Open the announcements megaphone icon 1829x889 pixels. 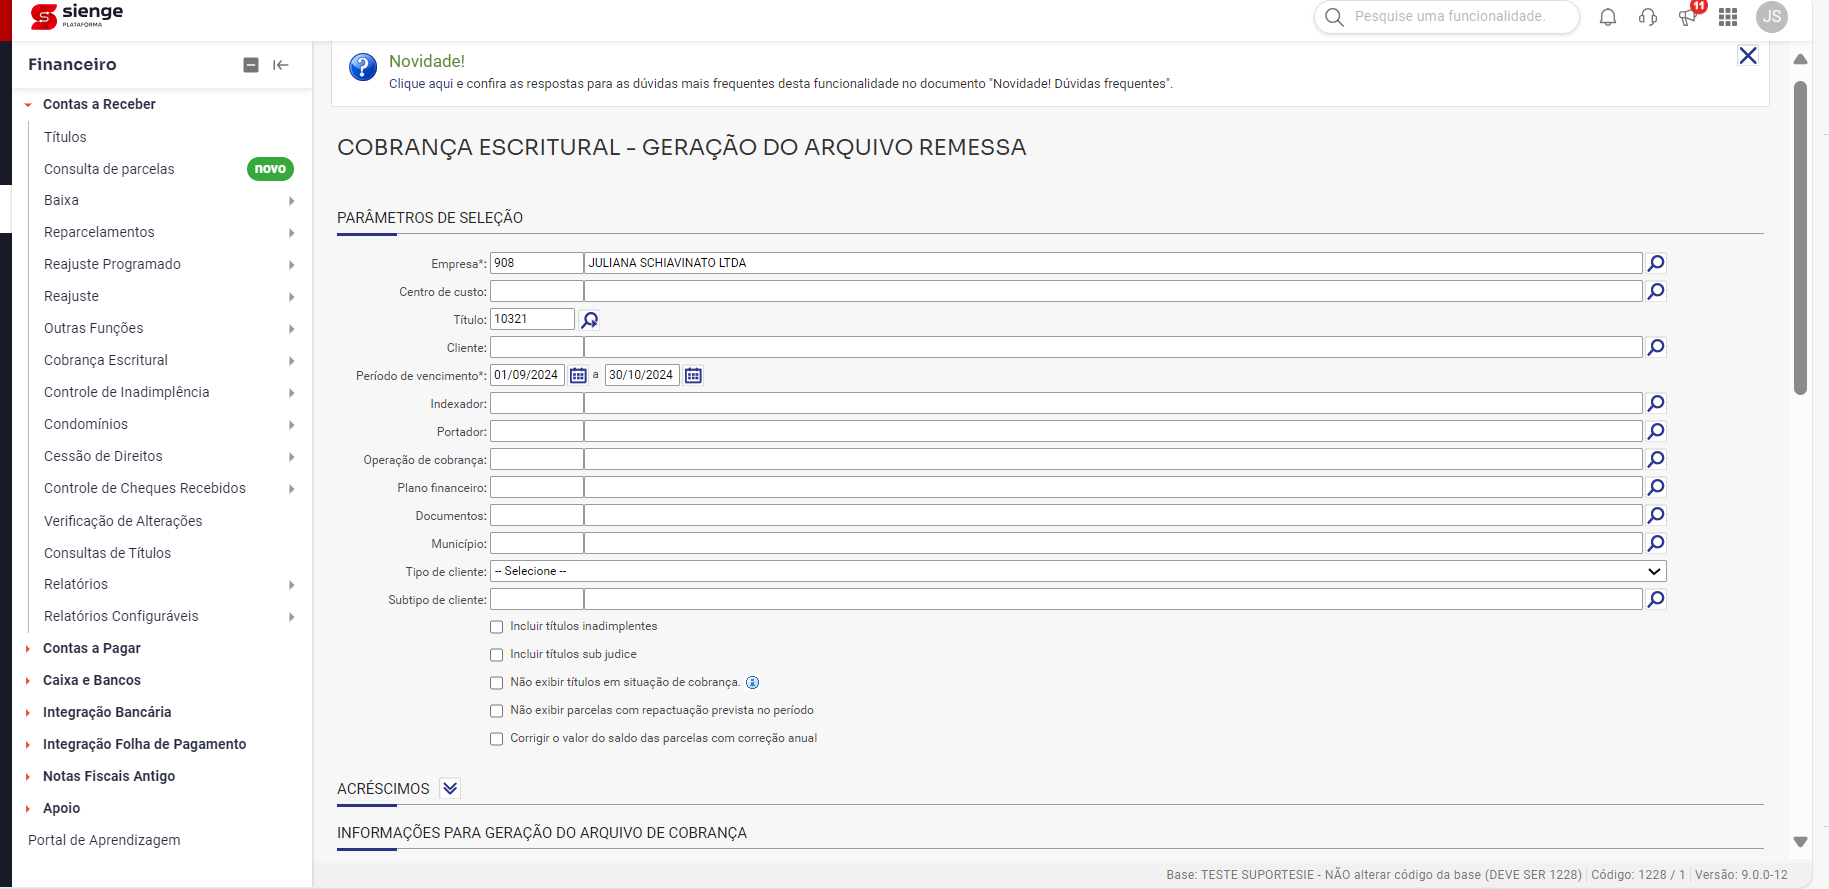tap(1688, 17)
